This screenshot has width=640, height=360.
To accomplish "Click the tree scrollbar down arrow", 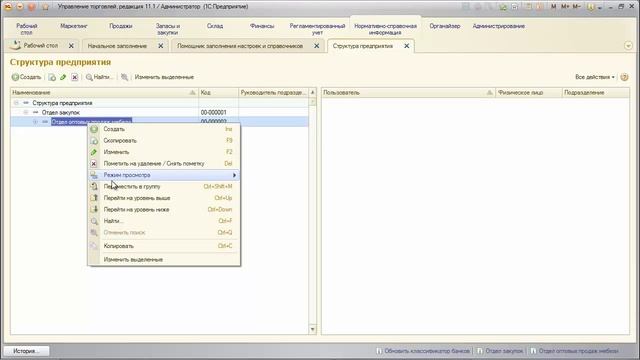I will point(313,329).
